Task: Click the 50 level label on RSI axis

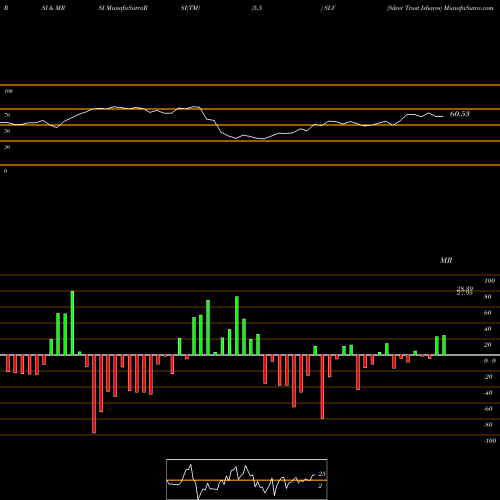Action: [x=7, y=131]
